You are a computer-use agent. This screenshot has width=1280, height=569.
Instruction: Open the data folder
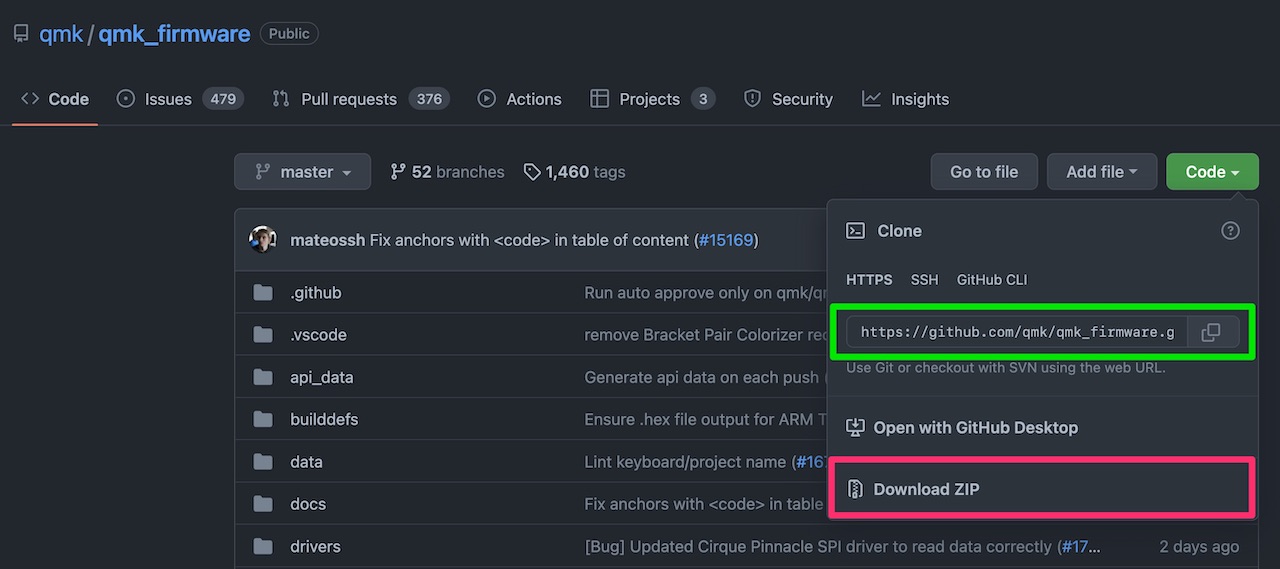click(x=306, y=462)
